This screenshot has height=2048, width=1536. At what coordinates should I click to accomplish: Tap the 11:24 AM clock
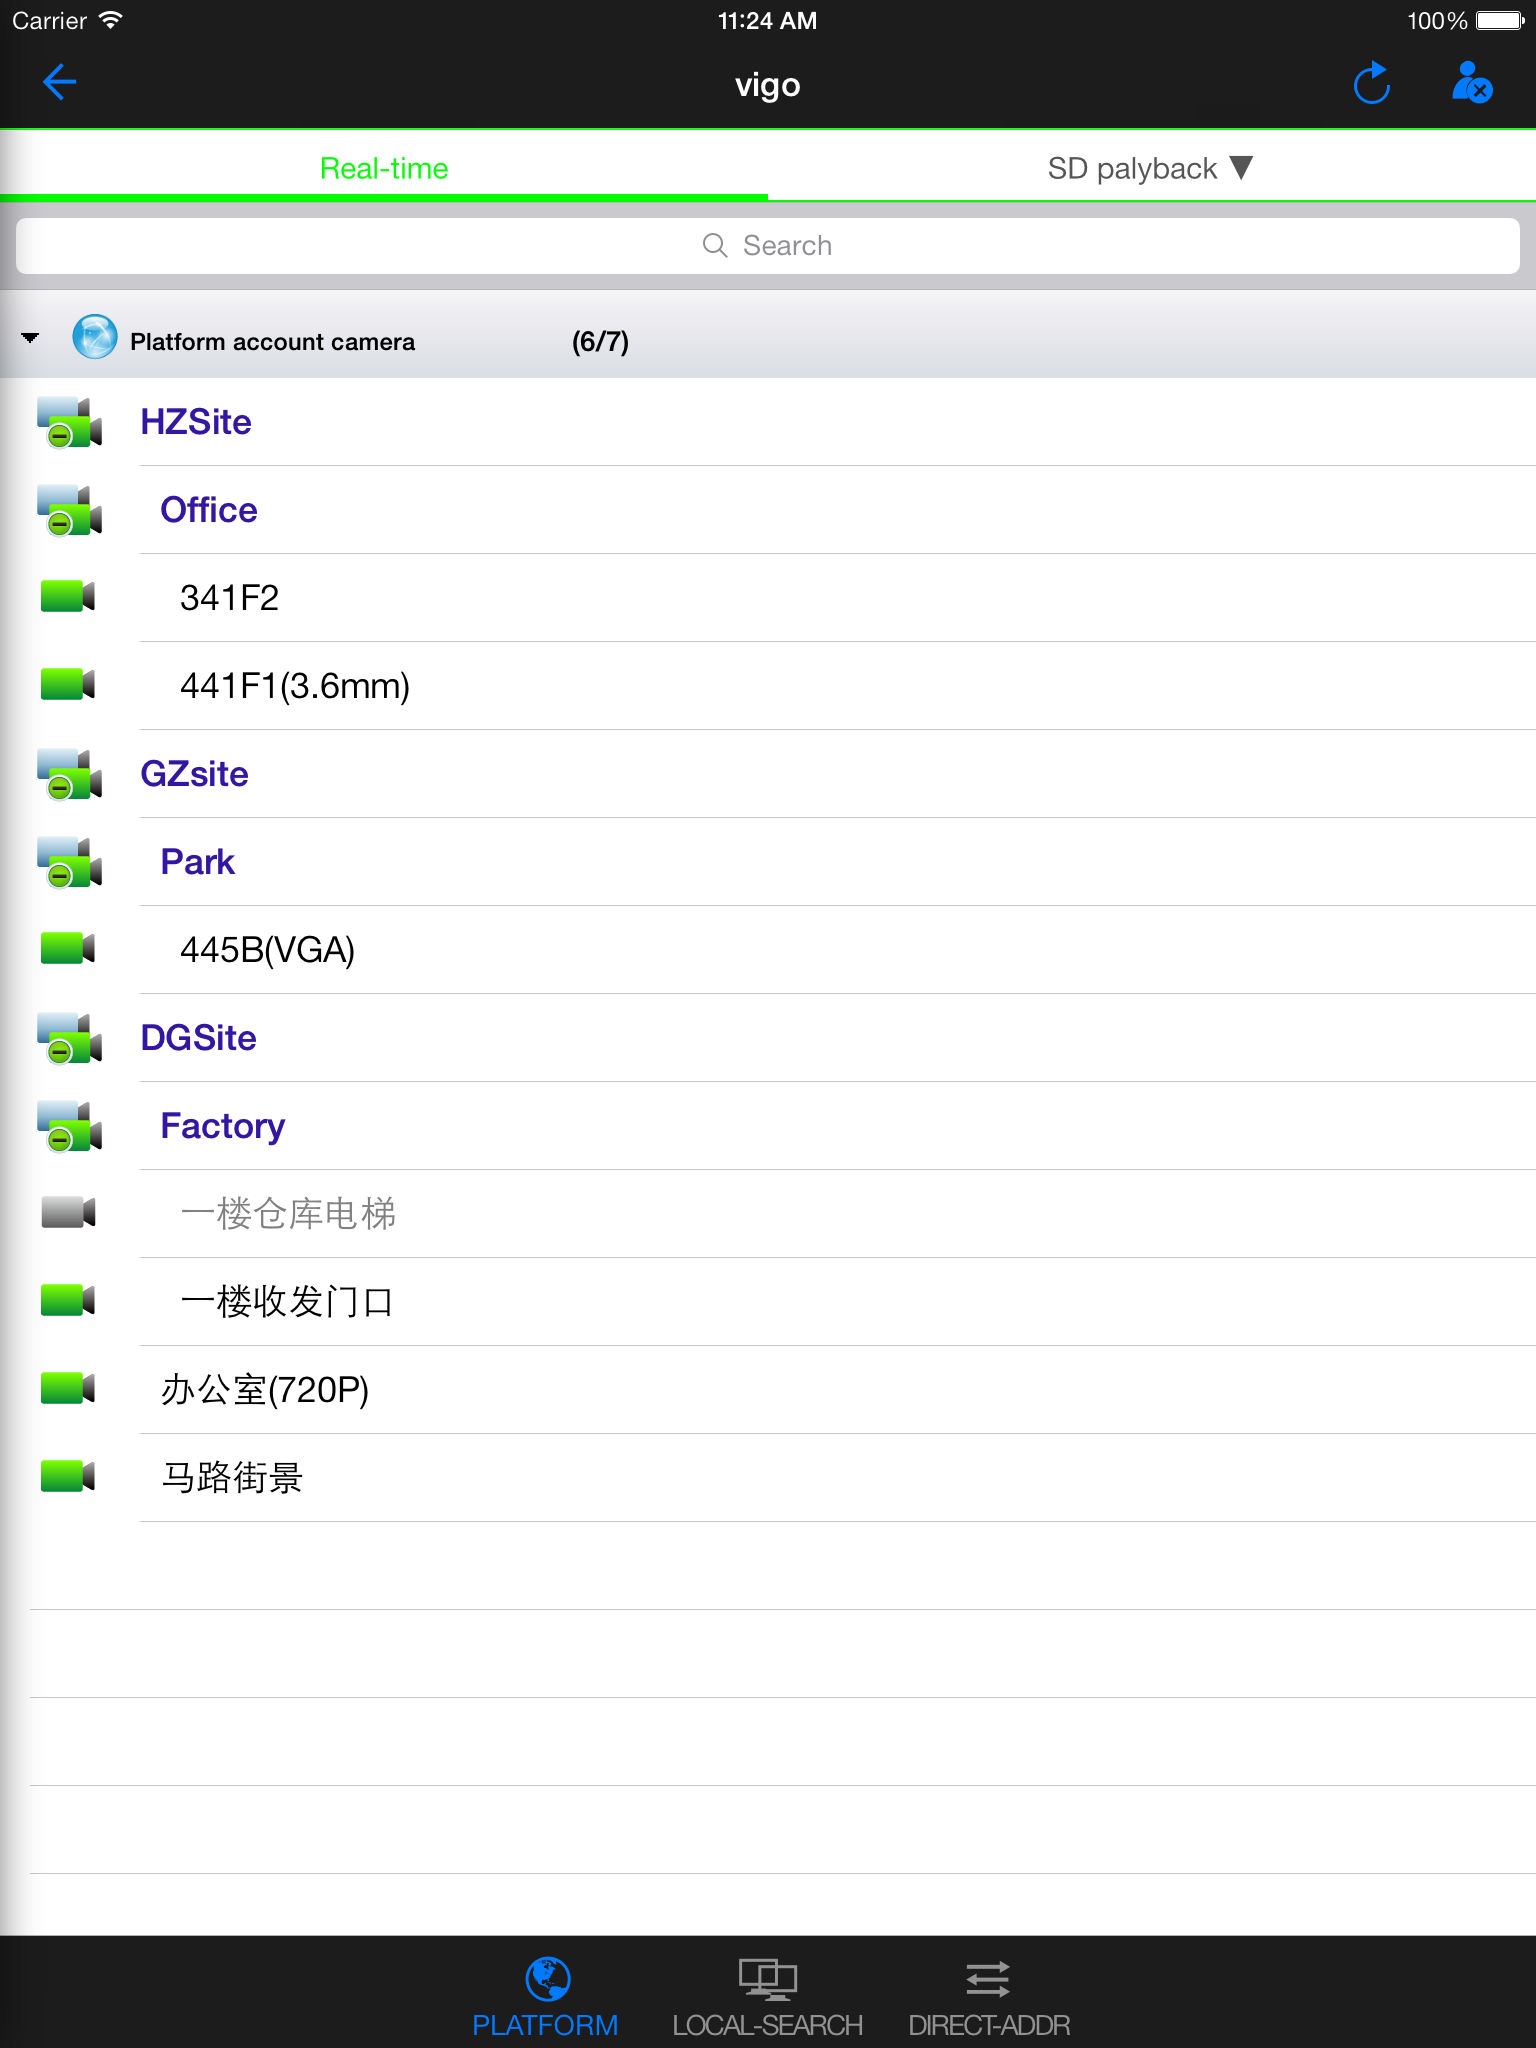coord(767,20)
